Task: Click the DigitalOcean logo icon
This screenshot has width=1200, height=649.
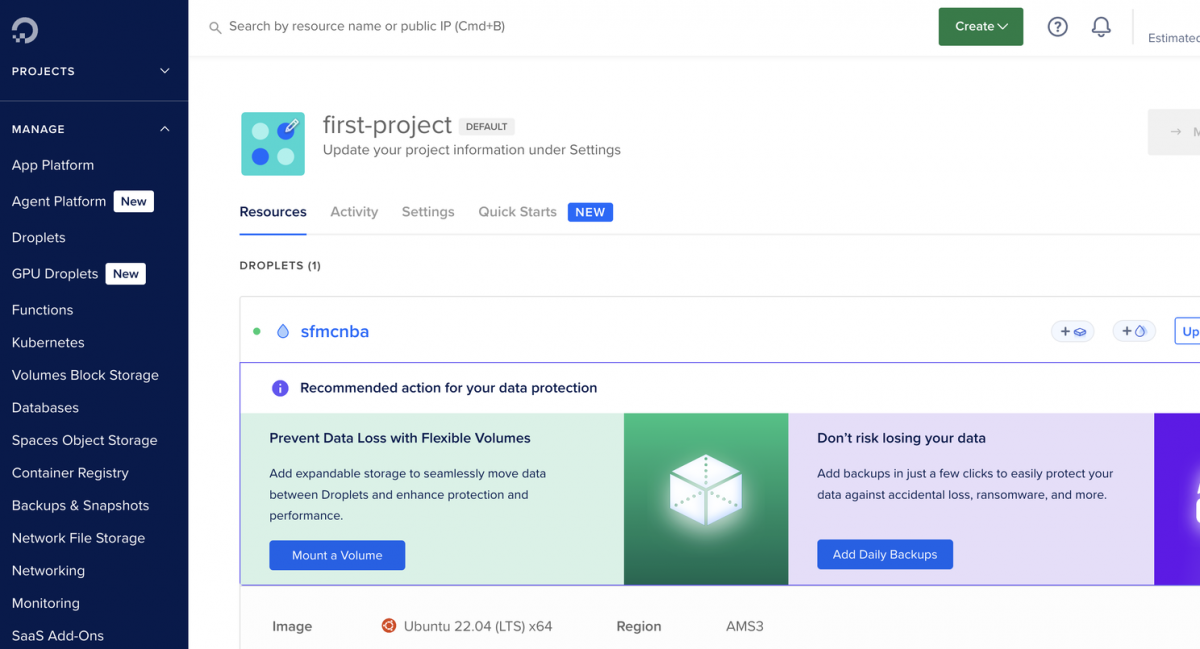Action: coord(25,30)
